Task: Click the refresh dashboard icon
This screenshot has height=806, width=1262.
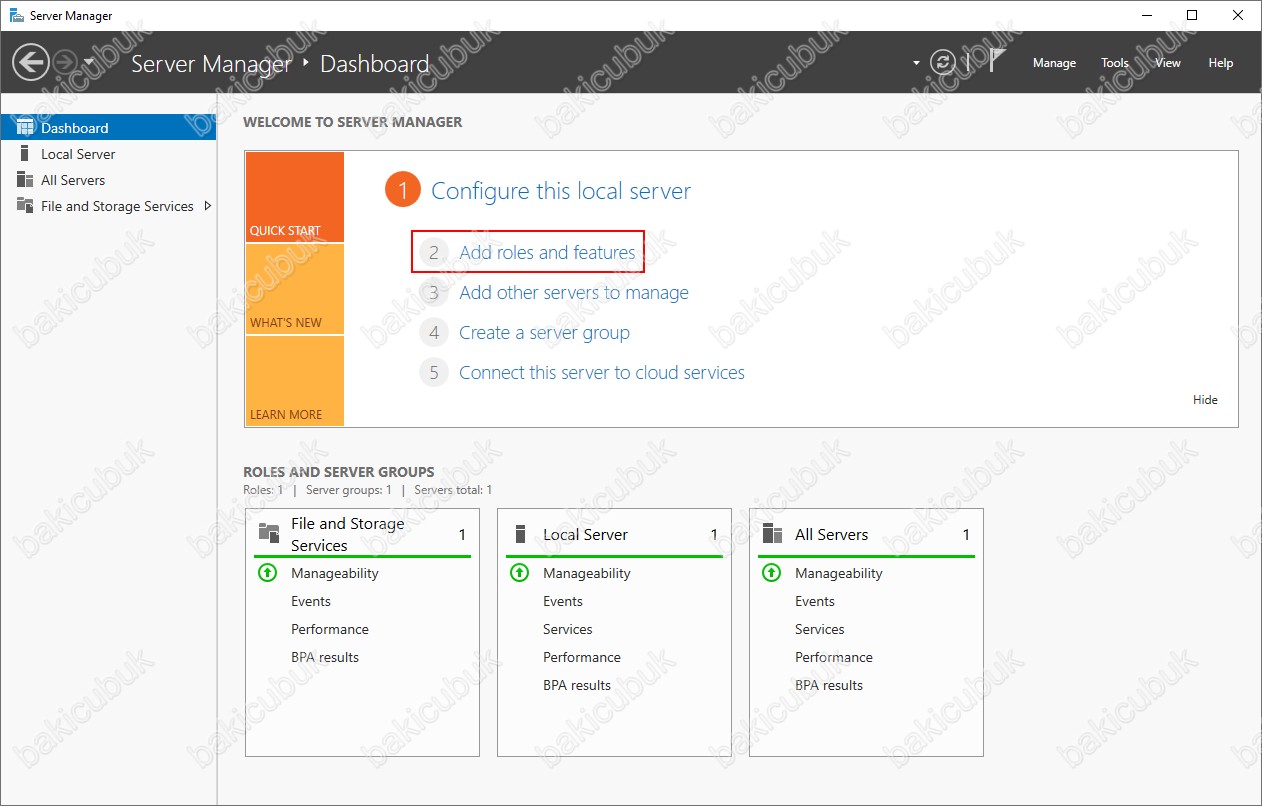Action: [x=942, y=63]
